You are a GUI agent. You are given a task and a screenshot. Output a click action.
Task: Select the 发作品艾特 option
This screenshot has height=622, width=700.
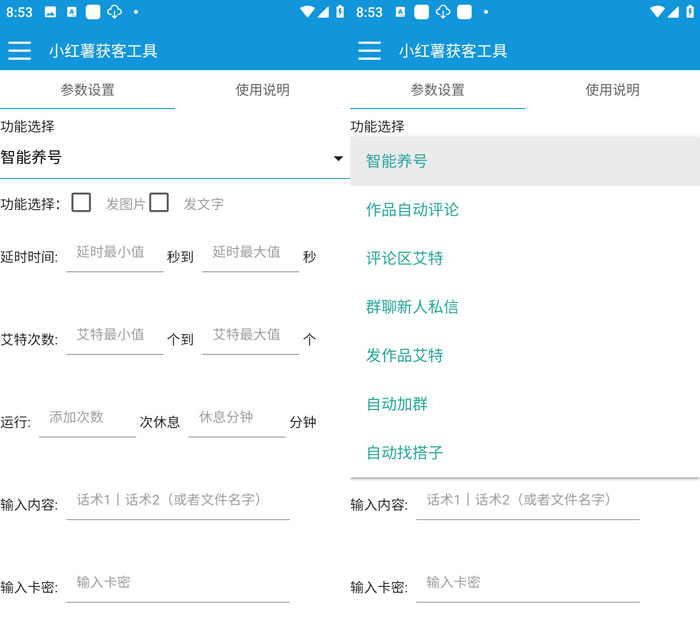click(x=404, y=355)
